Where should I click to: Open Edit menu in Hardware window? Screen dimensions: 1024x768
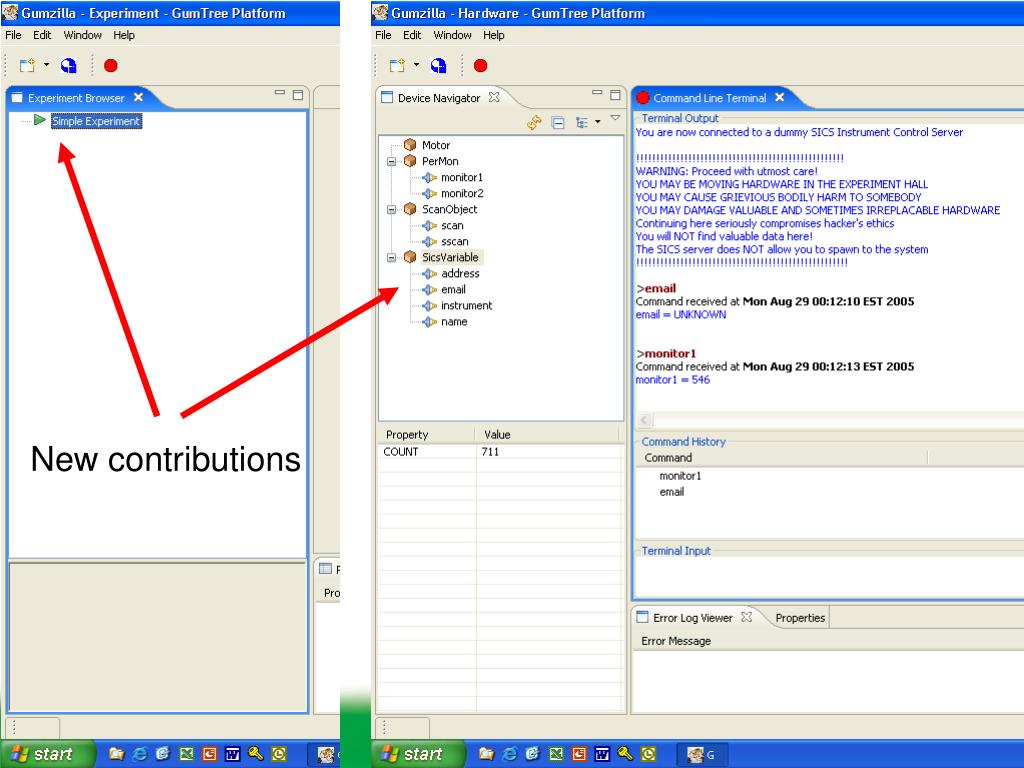(411, 35)
